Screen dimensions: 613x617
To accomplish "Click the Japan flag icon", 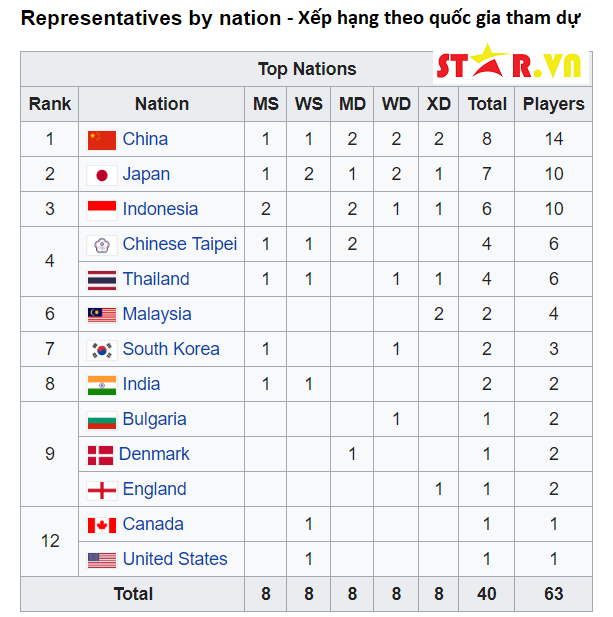I will 101,175.
